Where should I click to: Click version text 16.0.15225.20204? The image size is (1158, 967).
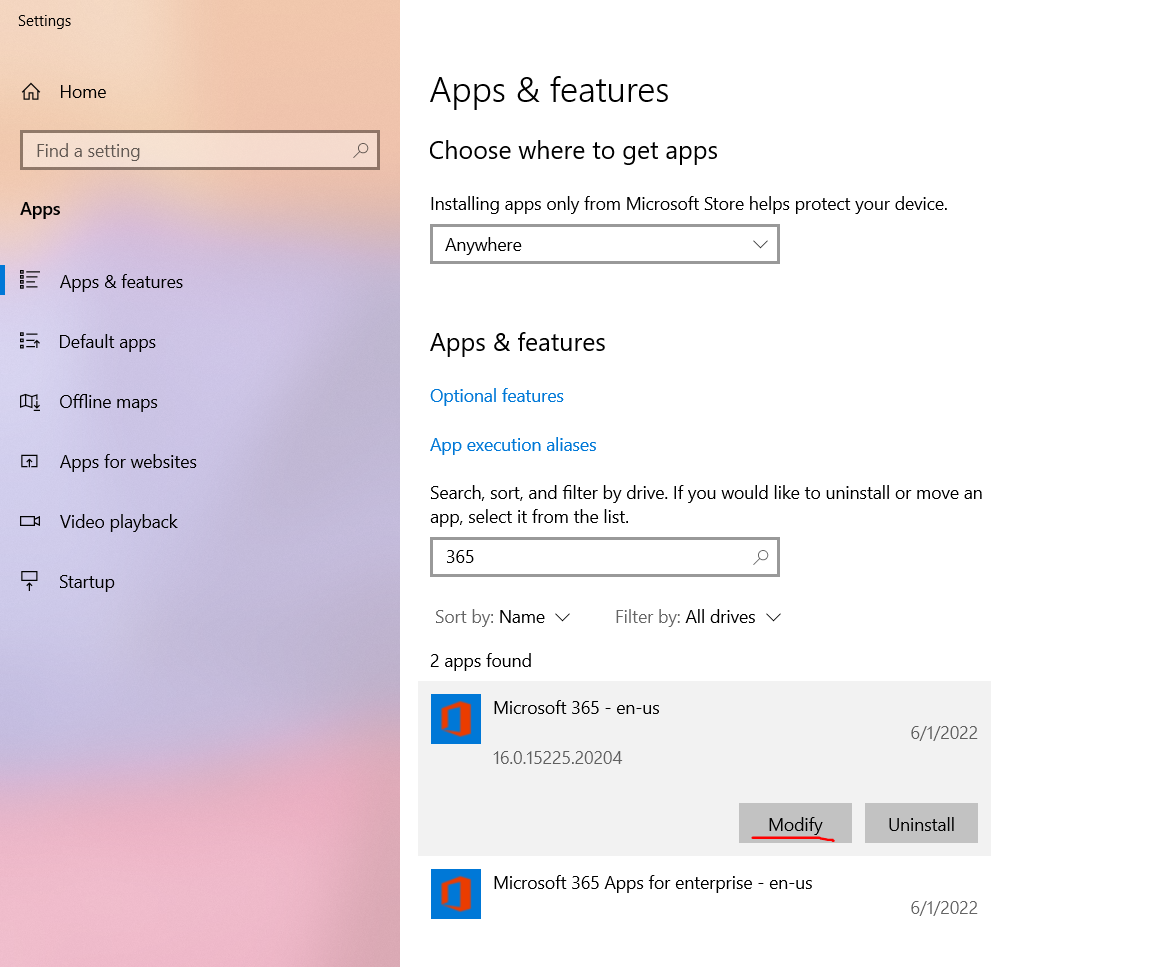point(558,758)
